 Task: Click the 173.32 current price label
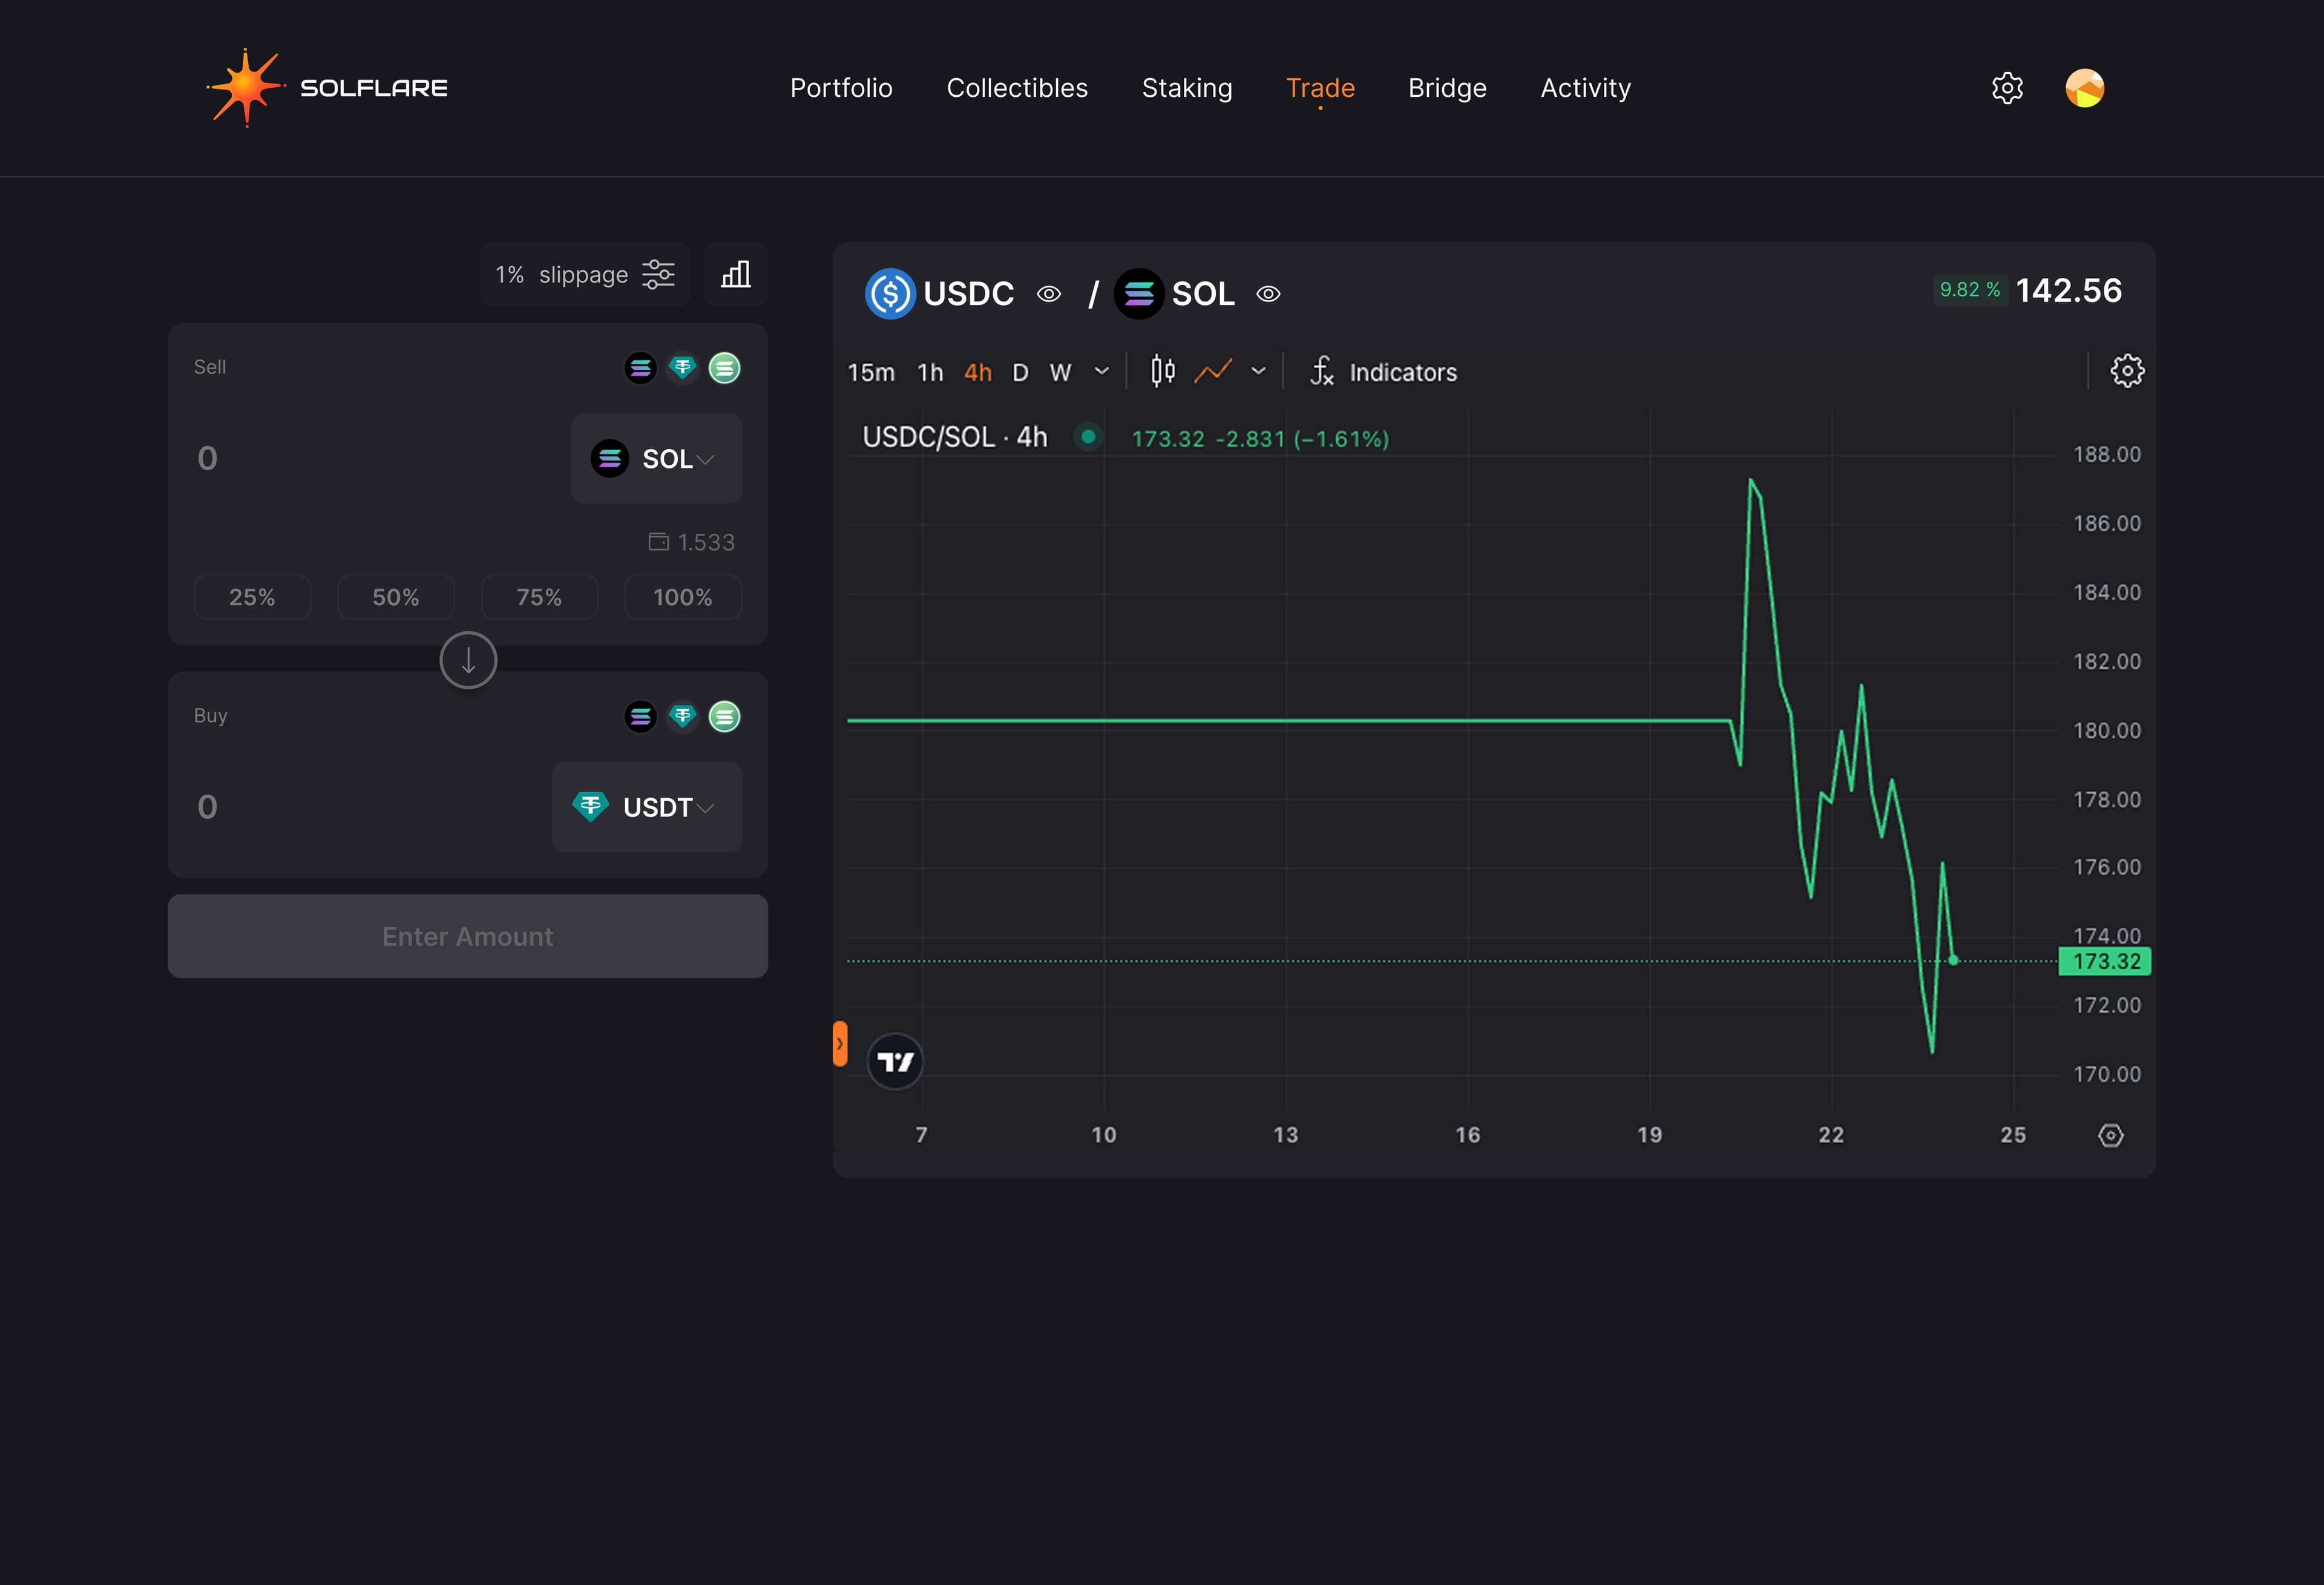coord(2105,961)
